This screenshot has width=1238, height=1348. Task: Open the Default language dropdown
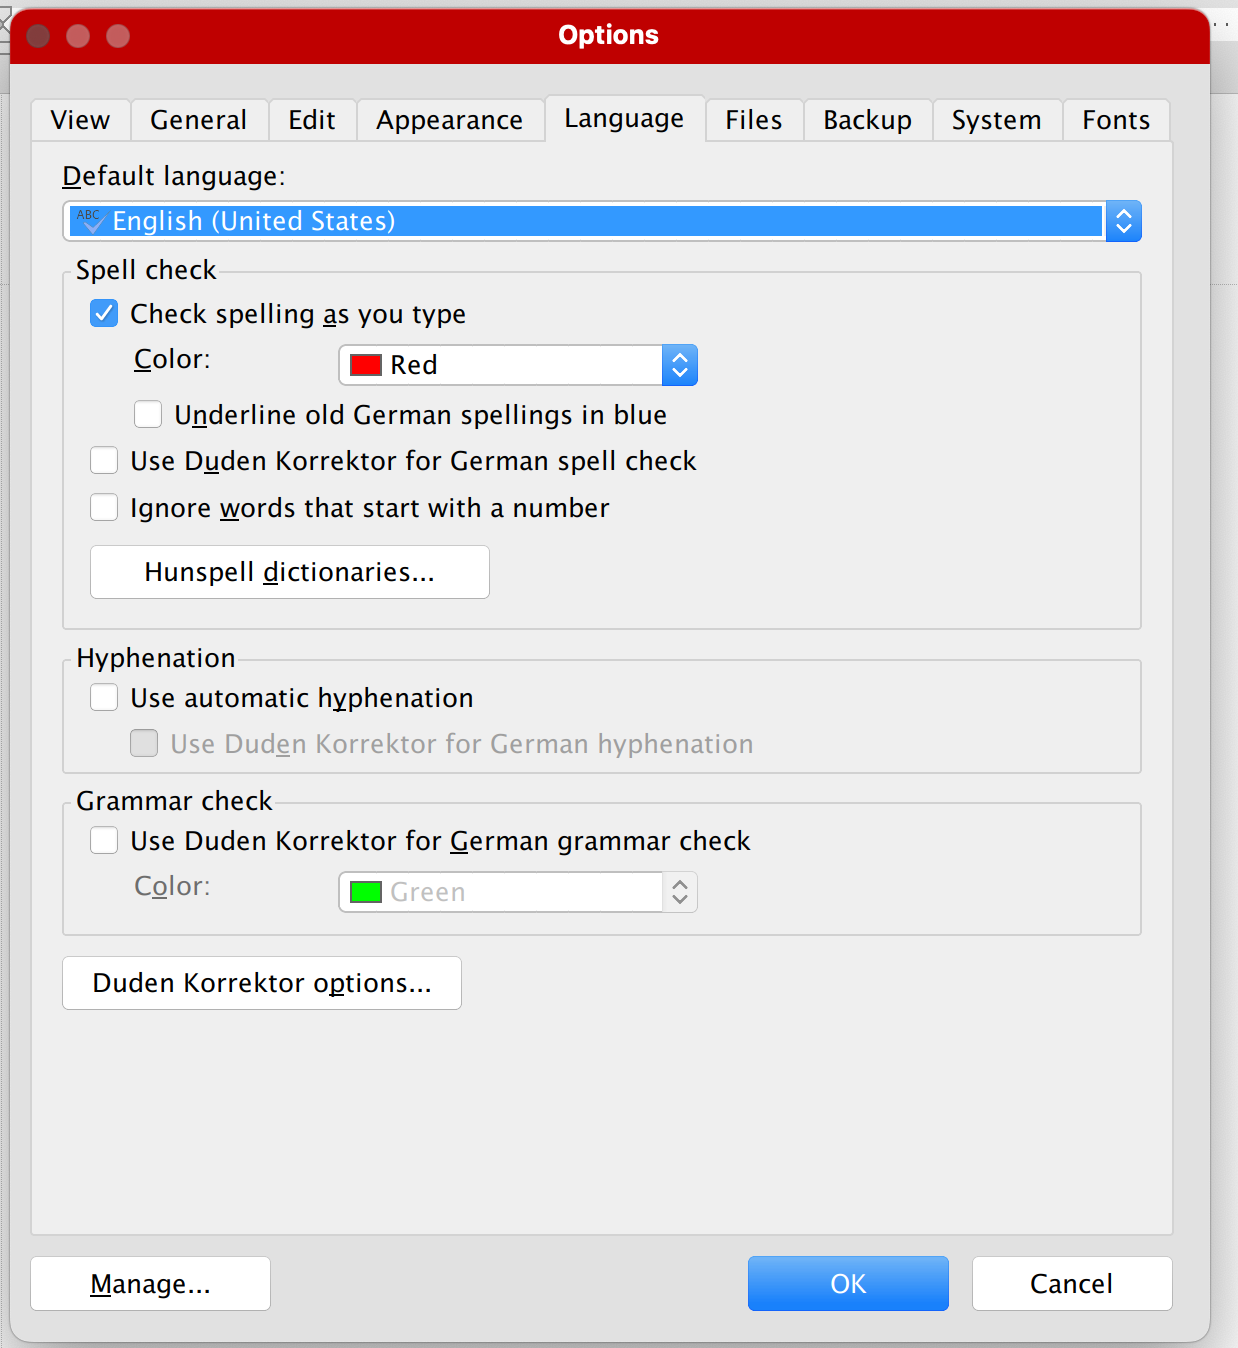click(x=1123, y=221)
